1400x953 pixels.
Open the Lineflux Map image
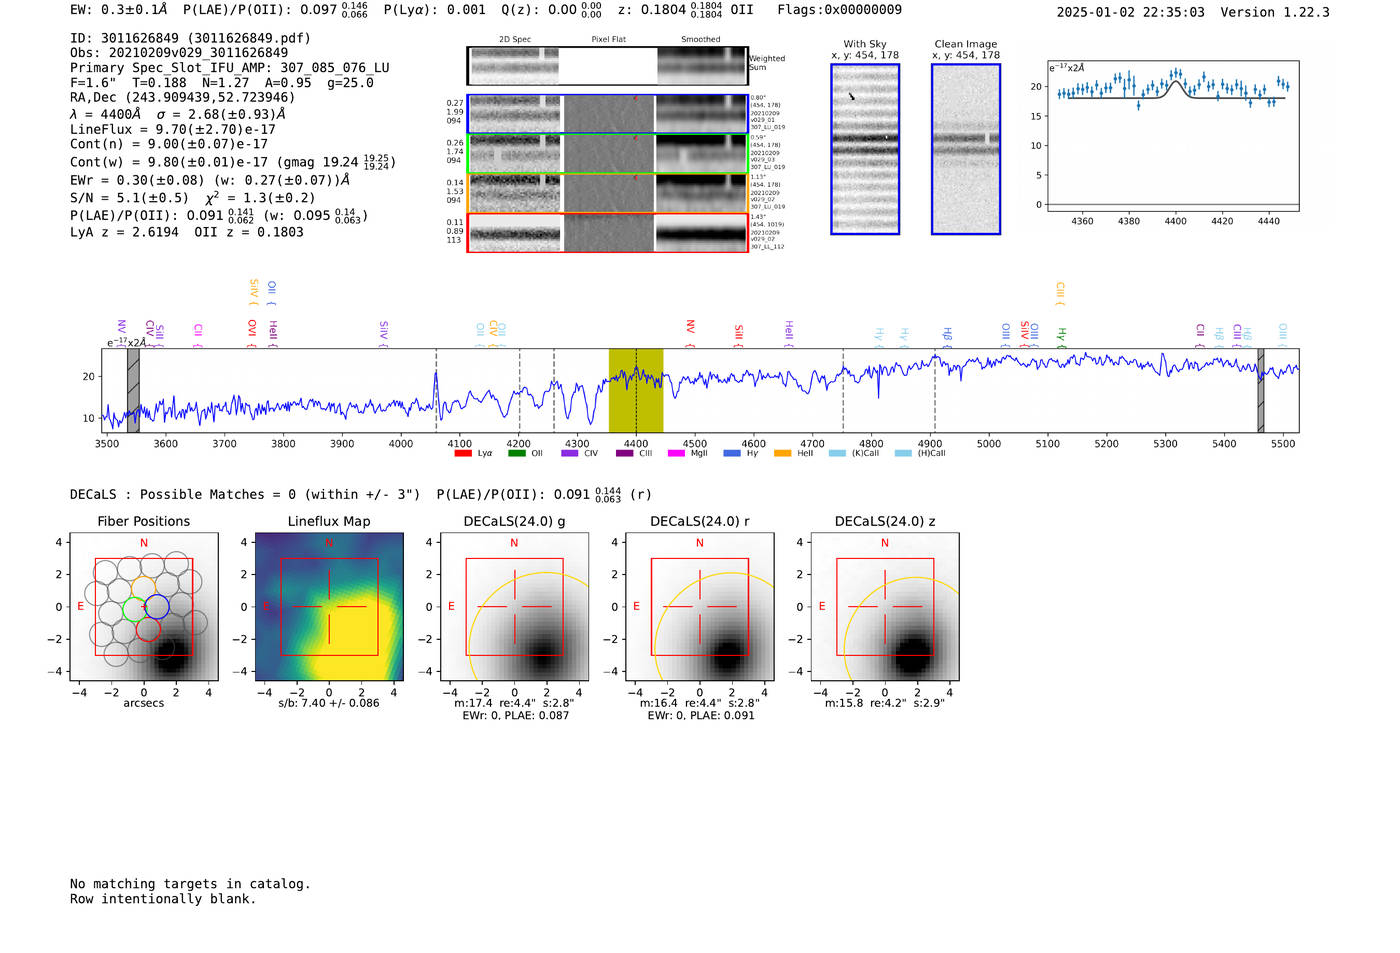click(329, 607)
